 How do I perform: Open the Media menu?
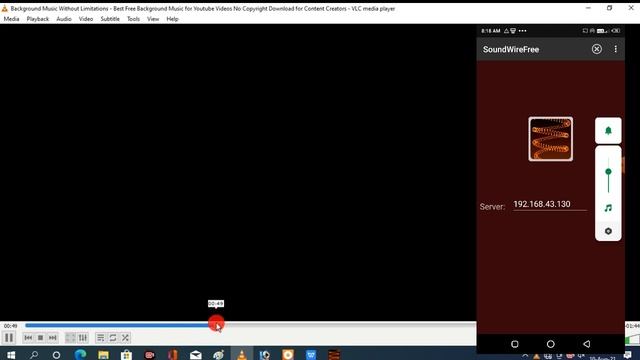coord(11,19)
